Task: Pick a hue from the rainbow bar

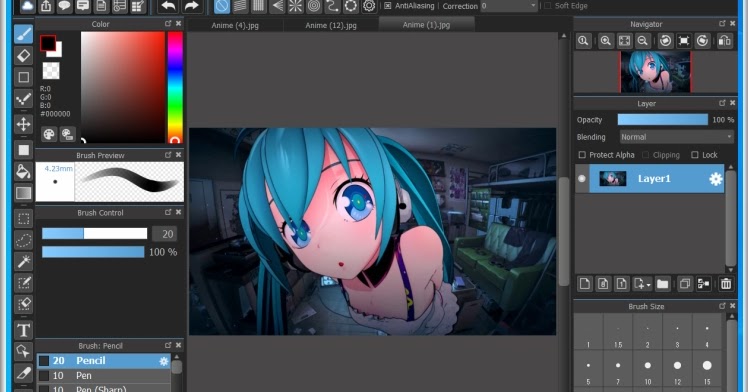Action: pos(175,86)
